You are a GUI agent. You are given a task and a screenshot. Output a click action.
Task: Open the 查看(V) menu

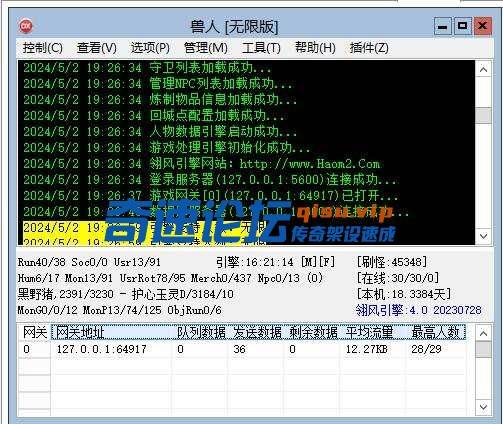coord(97,48)
